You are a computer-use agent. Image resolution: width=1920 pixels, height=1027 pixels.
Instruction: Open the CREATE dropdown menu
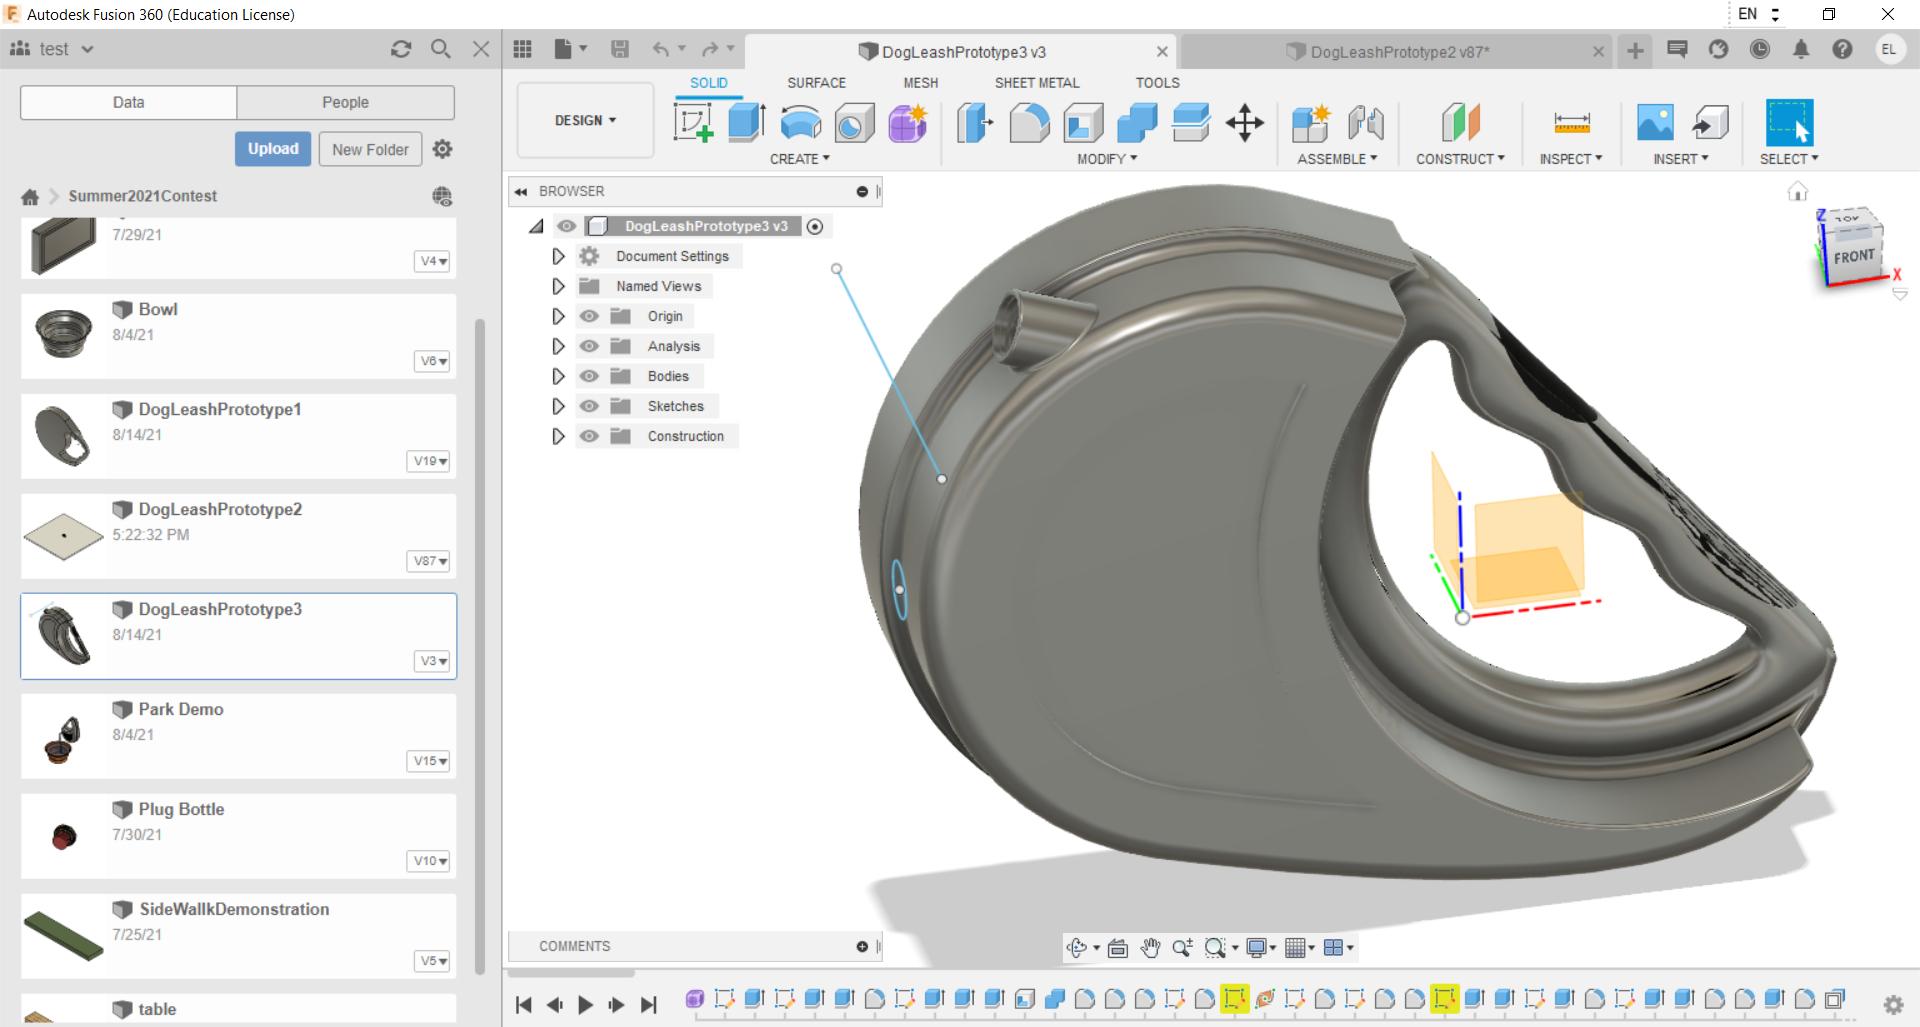[x=800, y=159]
